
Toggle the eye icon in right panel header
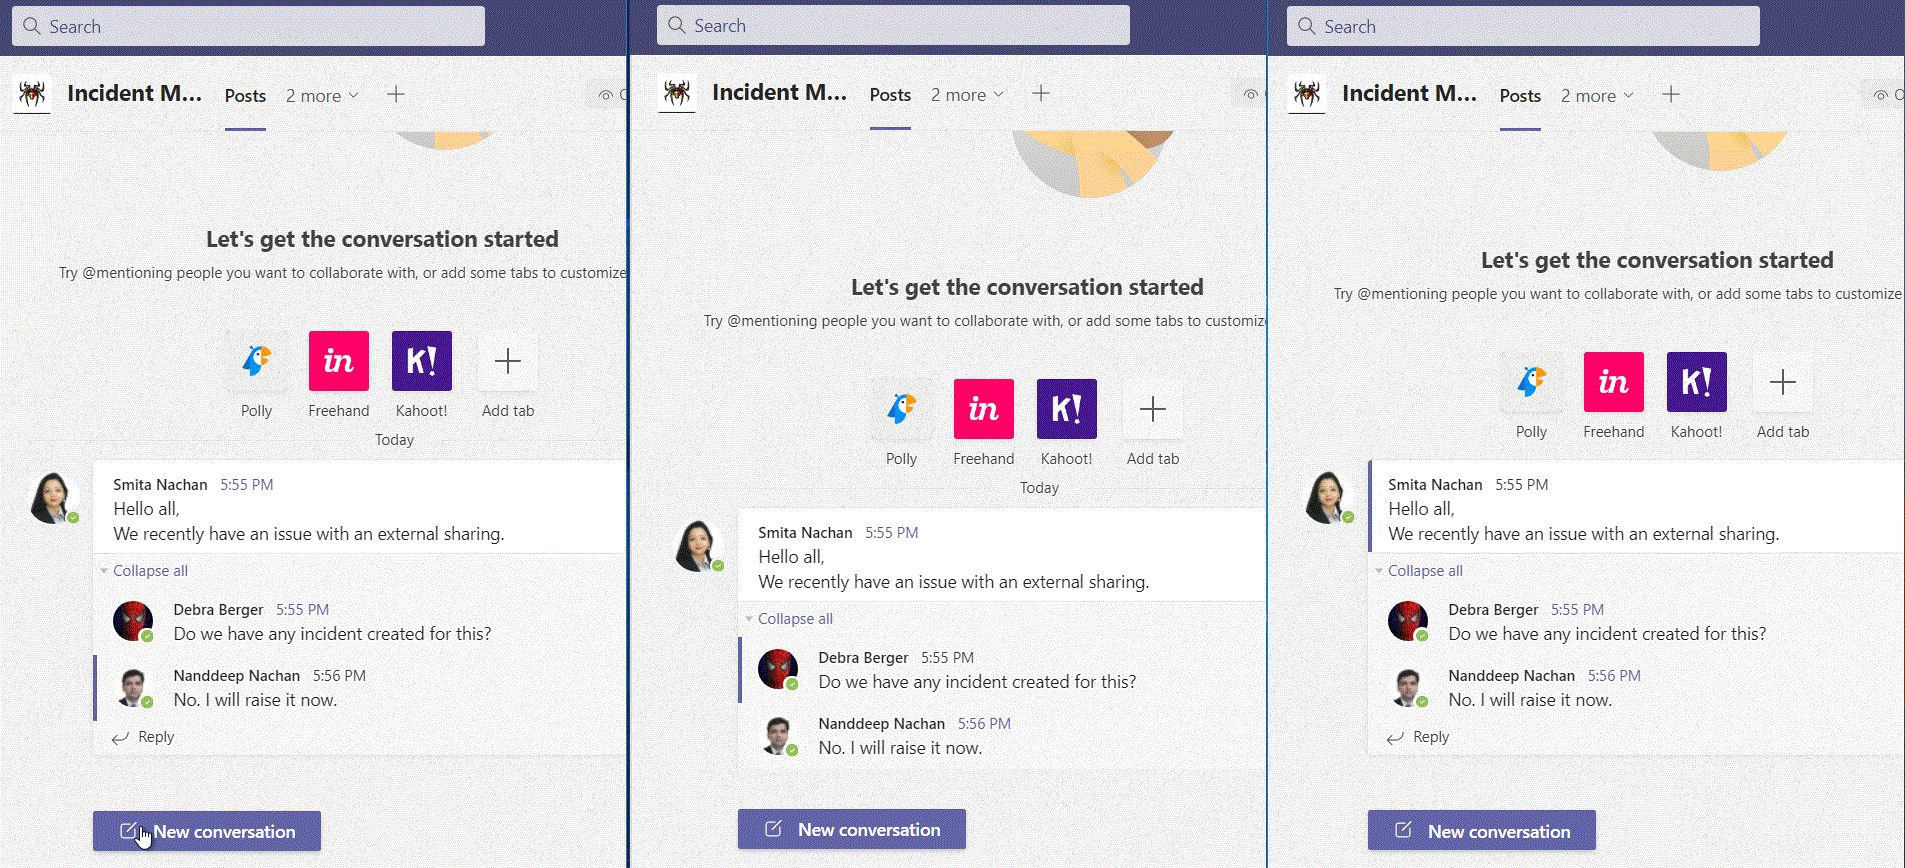point(1881,95)
